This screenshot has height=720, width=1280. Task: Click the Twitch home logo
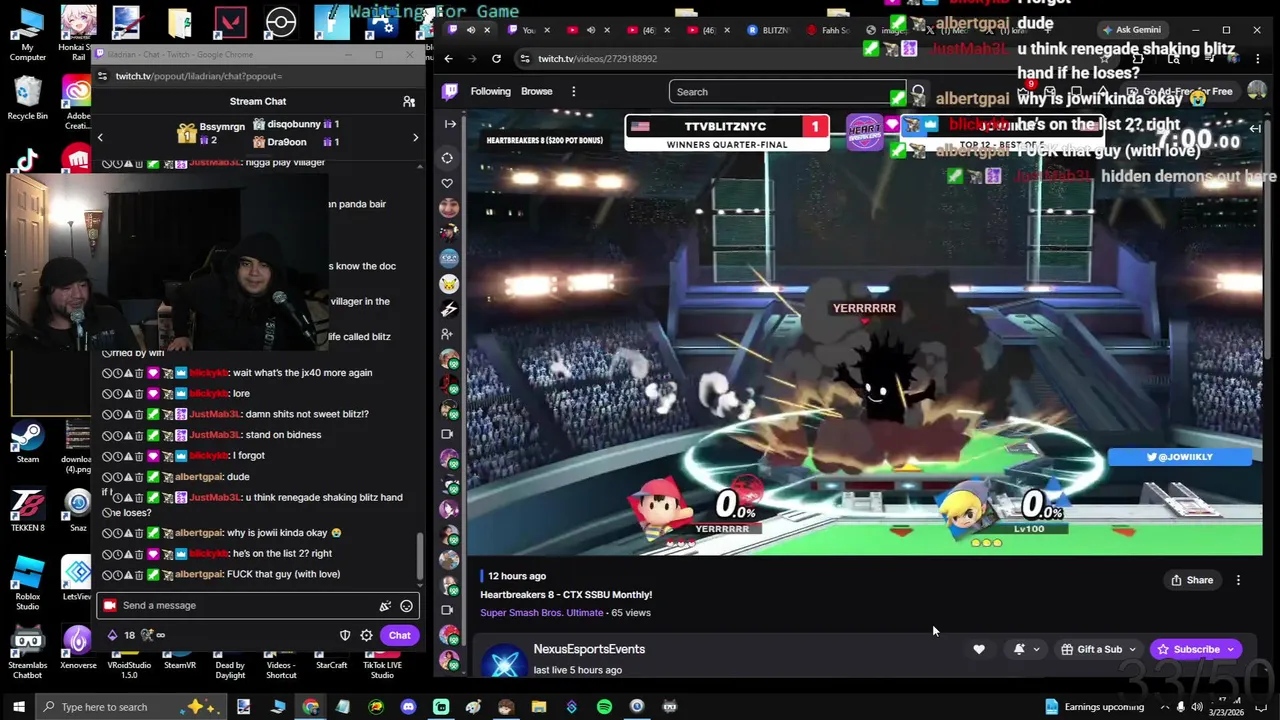[x=450, y=92]
